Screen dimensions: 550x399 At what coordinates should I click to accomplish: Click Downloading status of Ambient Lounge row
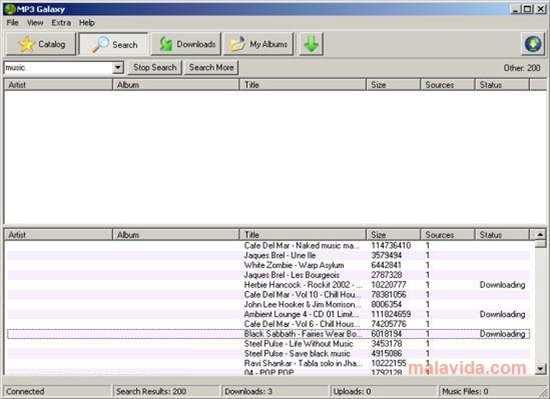pyautogui.click(x=502, y=314)
